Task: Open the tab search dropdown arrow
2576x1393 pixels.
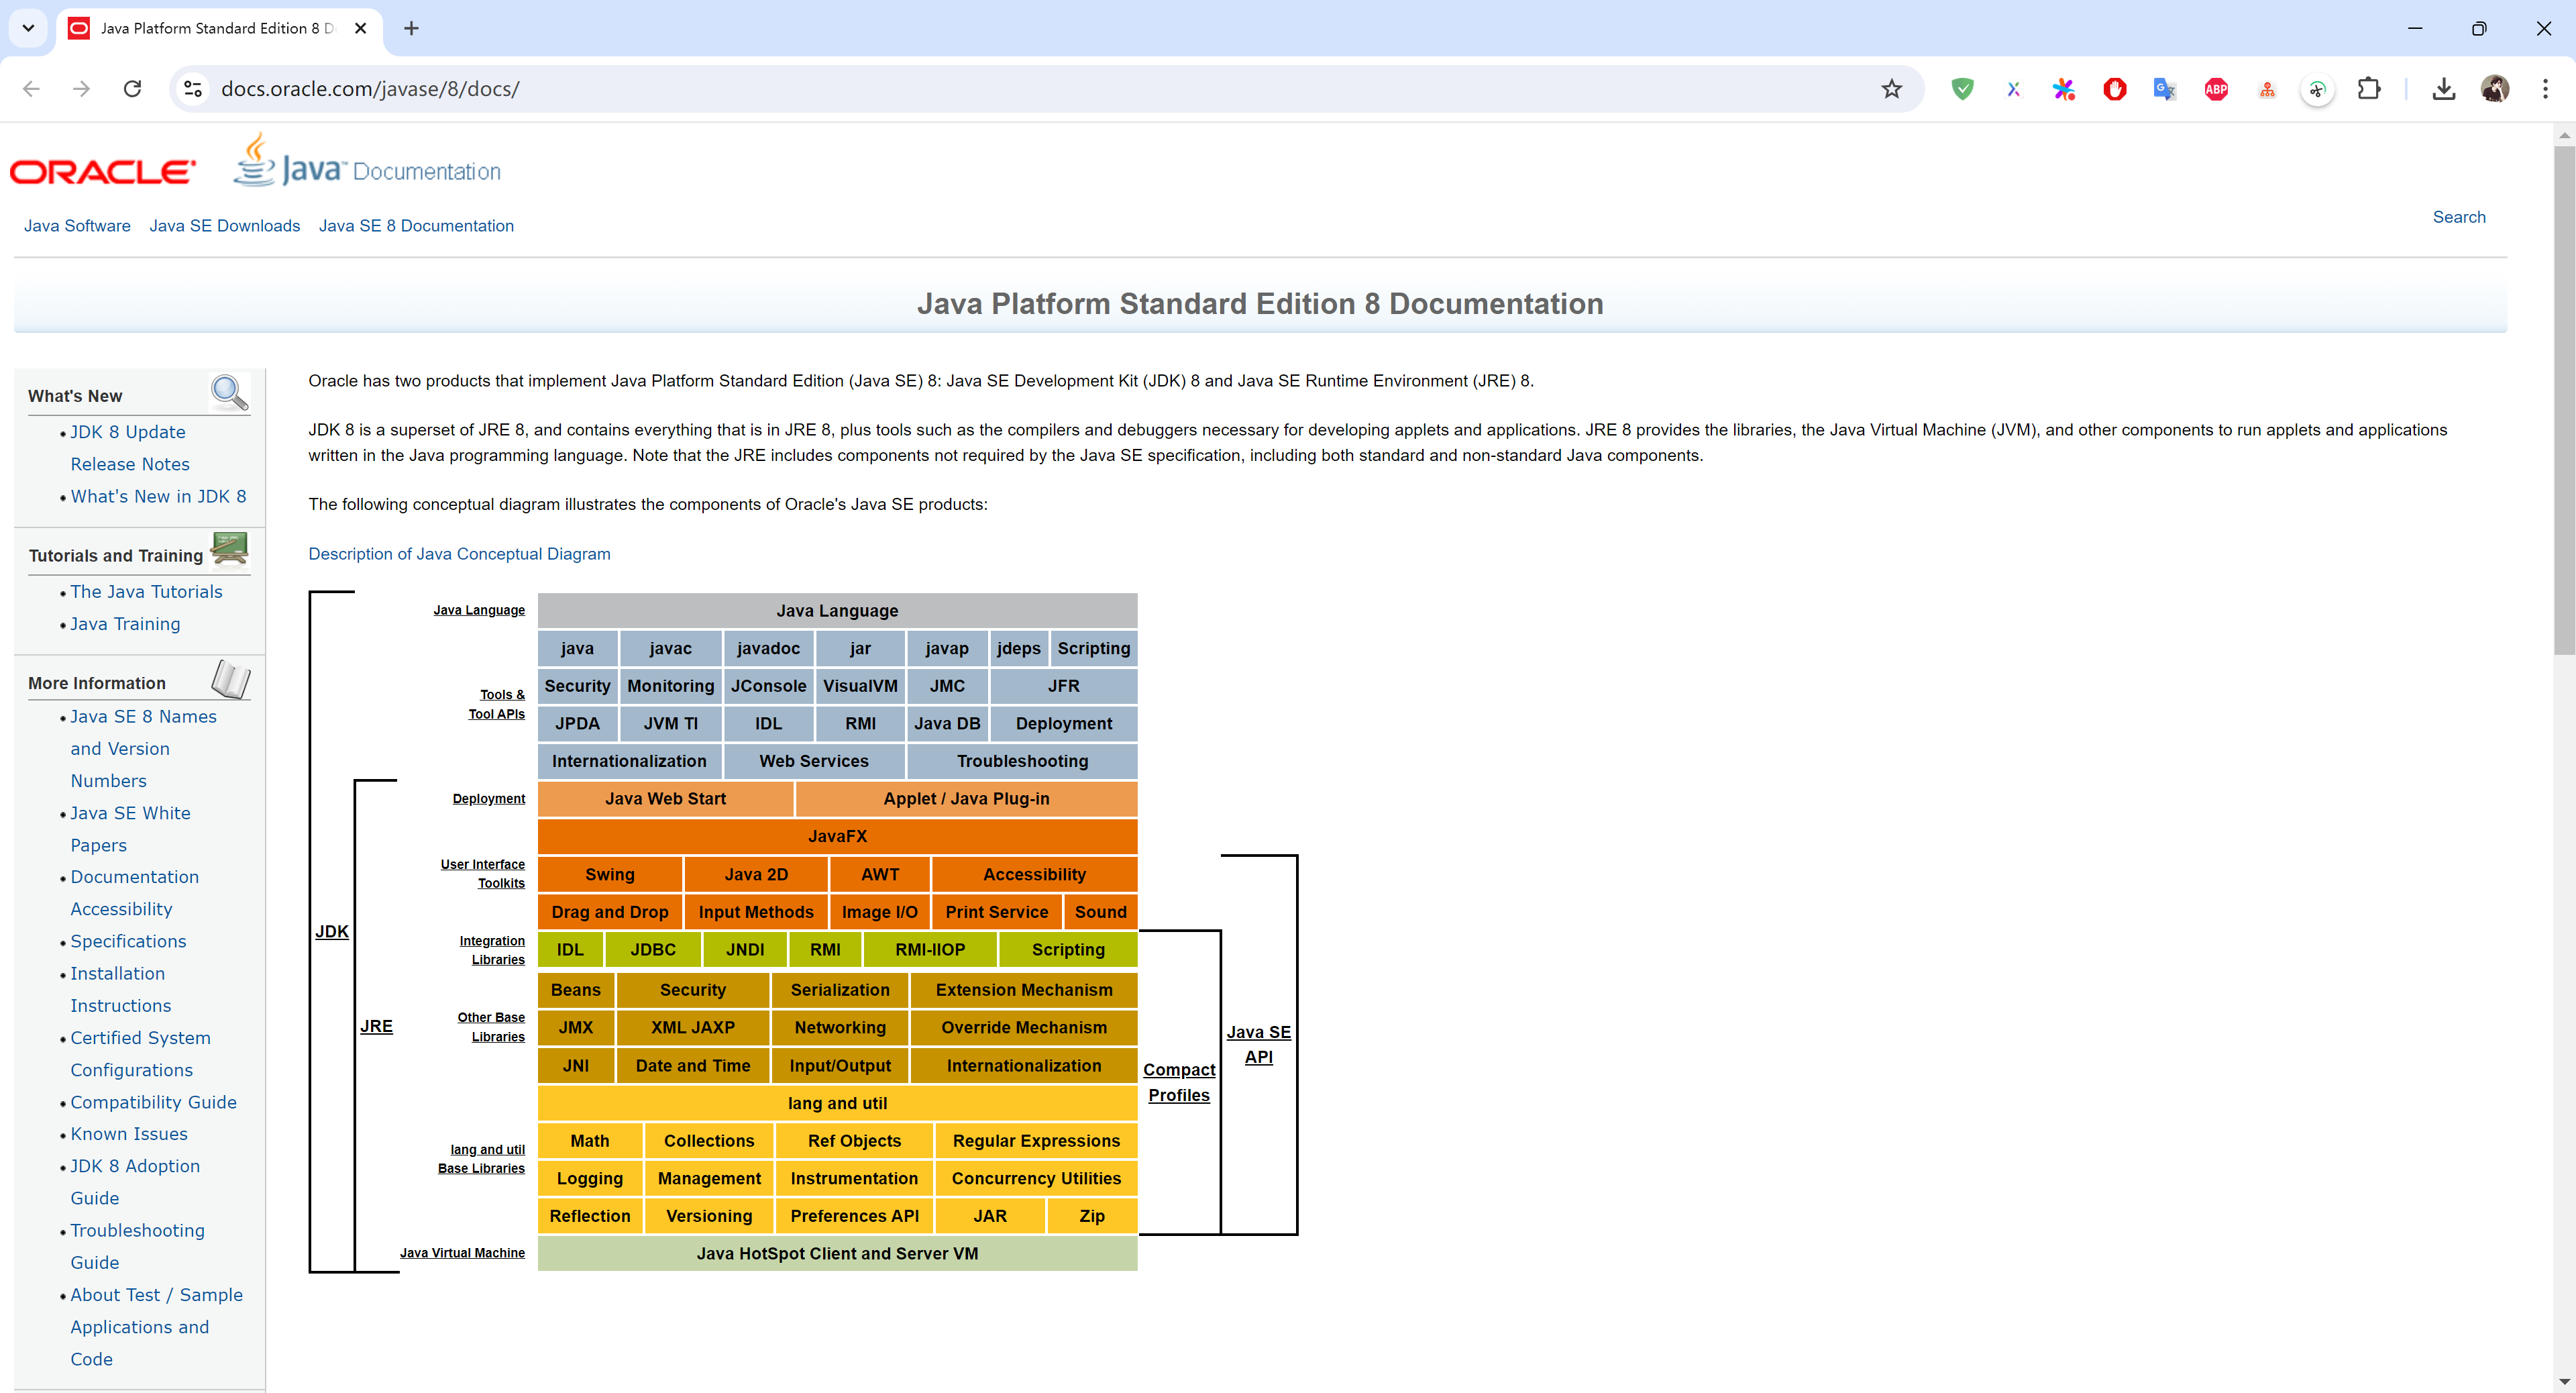Action: [x=28, y=28]
